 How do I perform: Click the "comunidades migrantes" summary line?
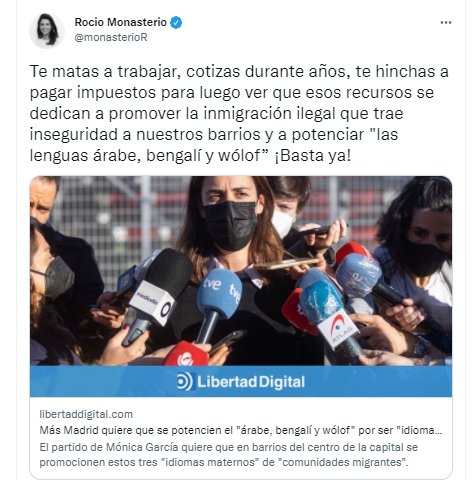click(x=223, y=463)
